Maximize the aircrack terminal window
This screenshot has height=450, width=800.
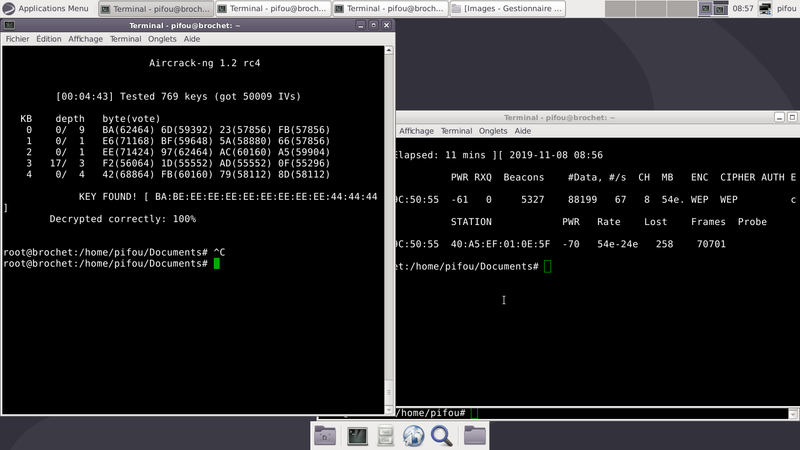tap(373, 25)
